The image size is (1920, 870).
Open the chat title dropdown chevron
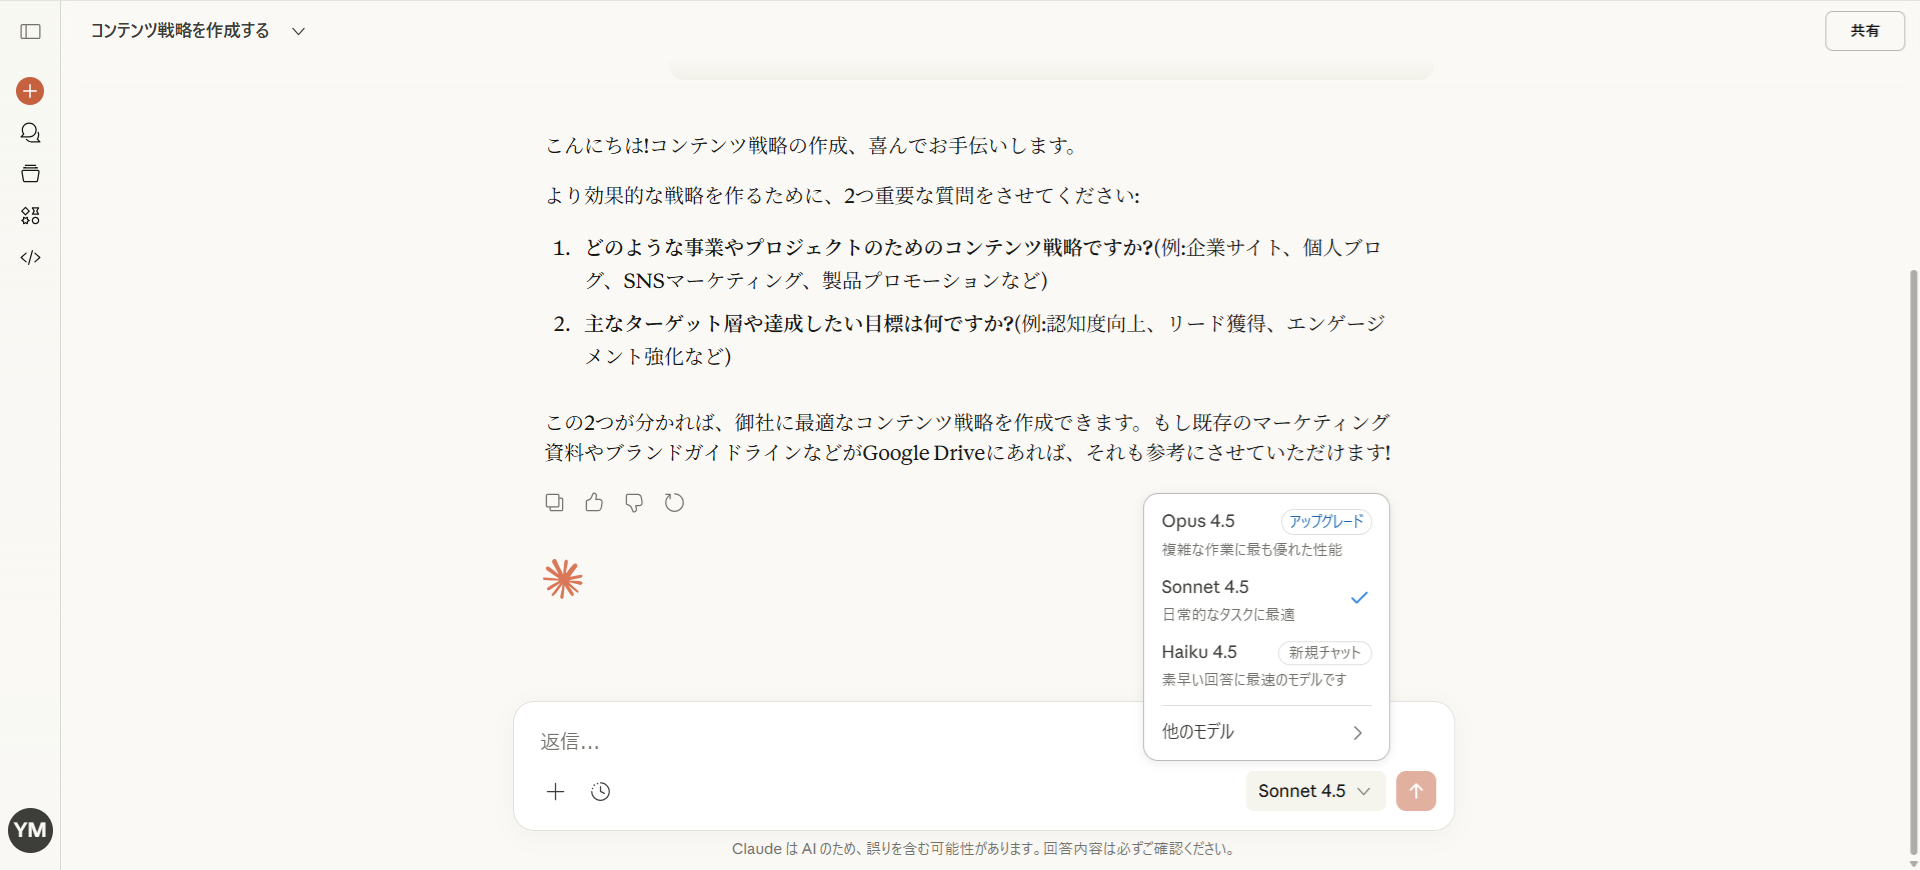coord(298,31)
